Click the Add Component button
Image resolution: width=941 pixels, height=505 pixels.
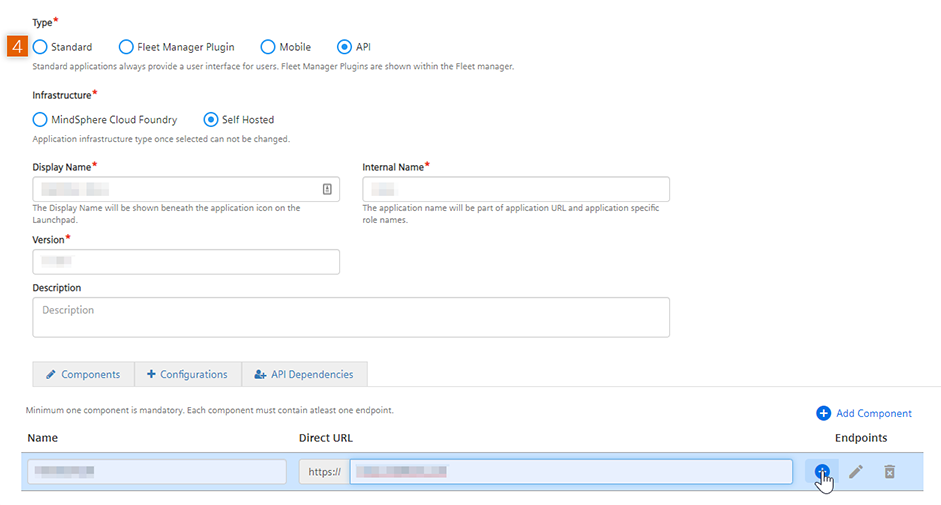(x=864, y=413)
